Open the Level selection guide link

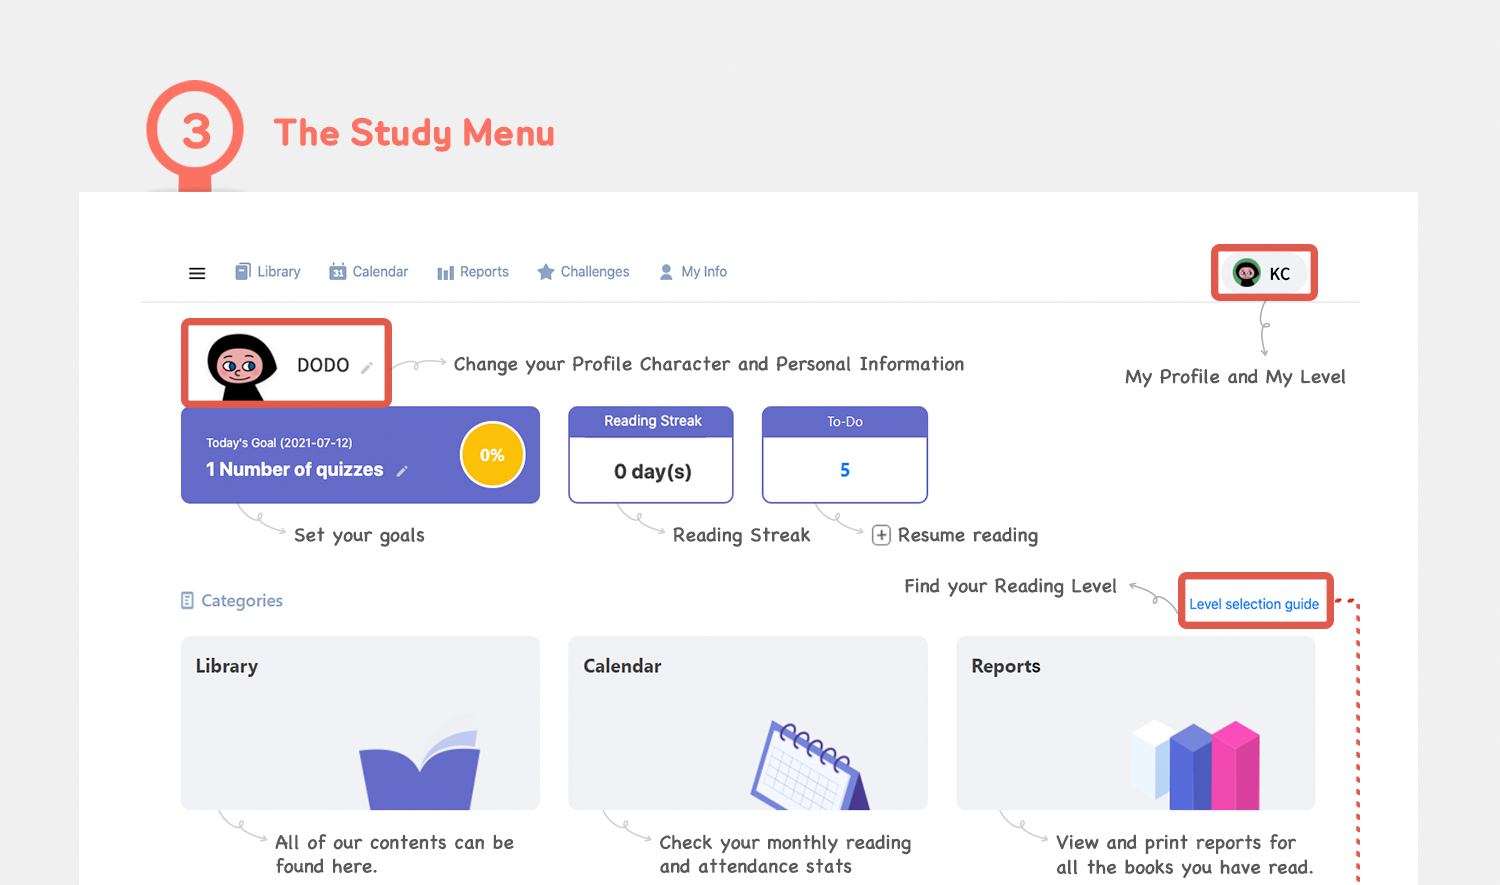pos(1254,604)
